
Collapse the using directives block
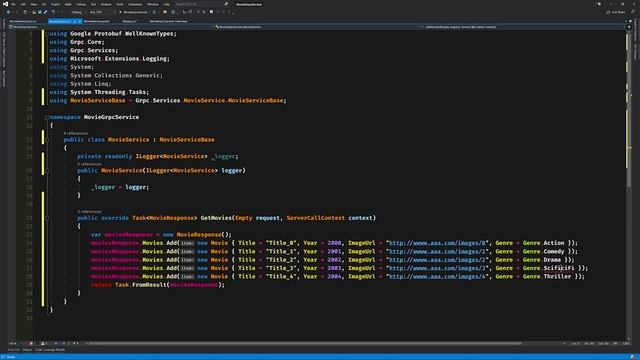[x=47, y=33]
